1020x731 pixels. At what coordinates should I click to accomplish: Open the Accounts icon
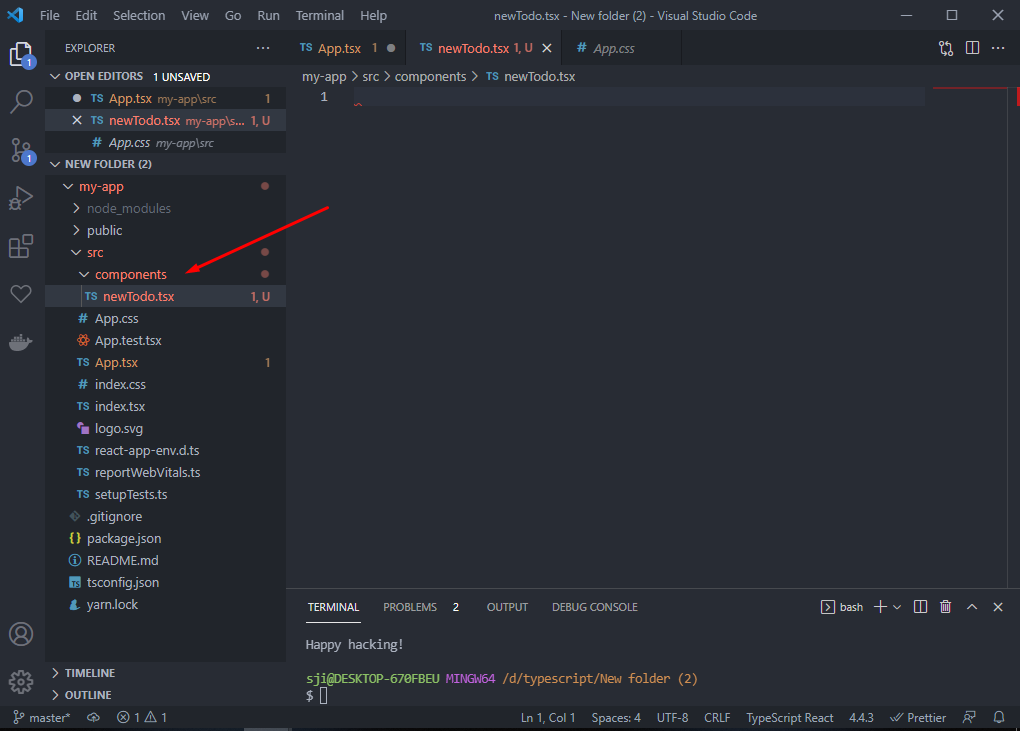[21, 634]
